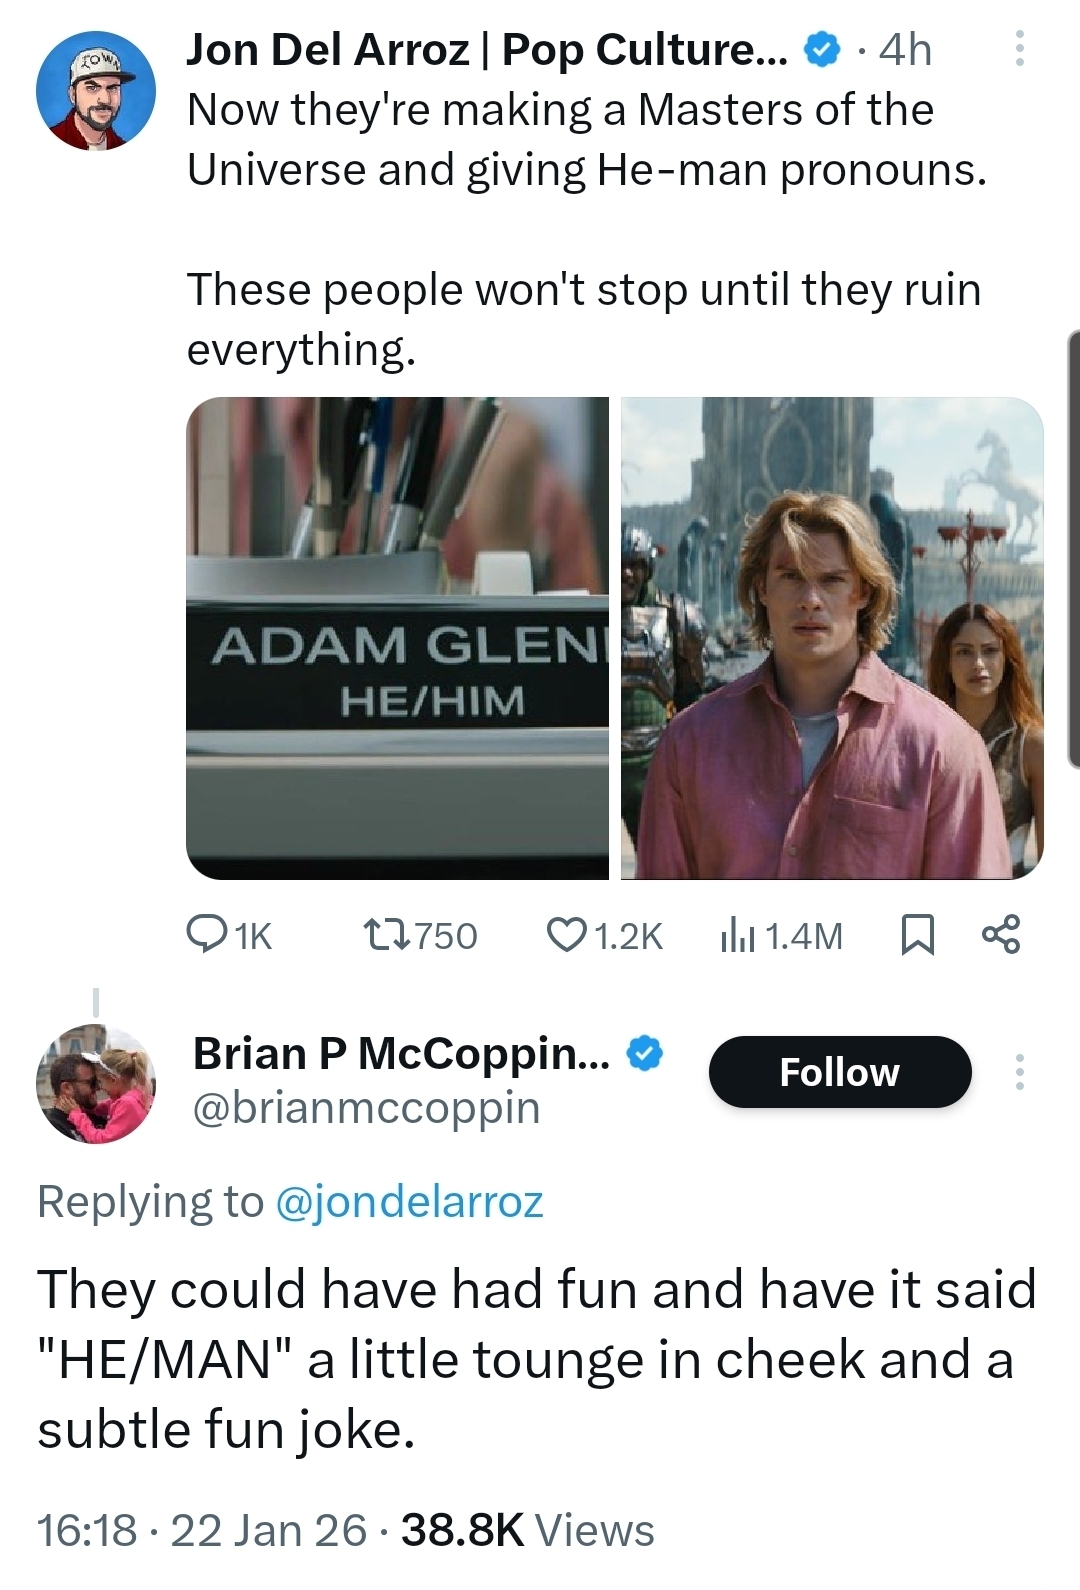The image size is (1080, 1590).
Task: Open more options for Jon's post
Action: click(1019, 48)
